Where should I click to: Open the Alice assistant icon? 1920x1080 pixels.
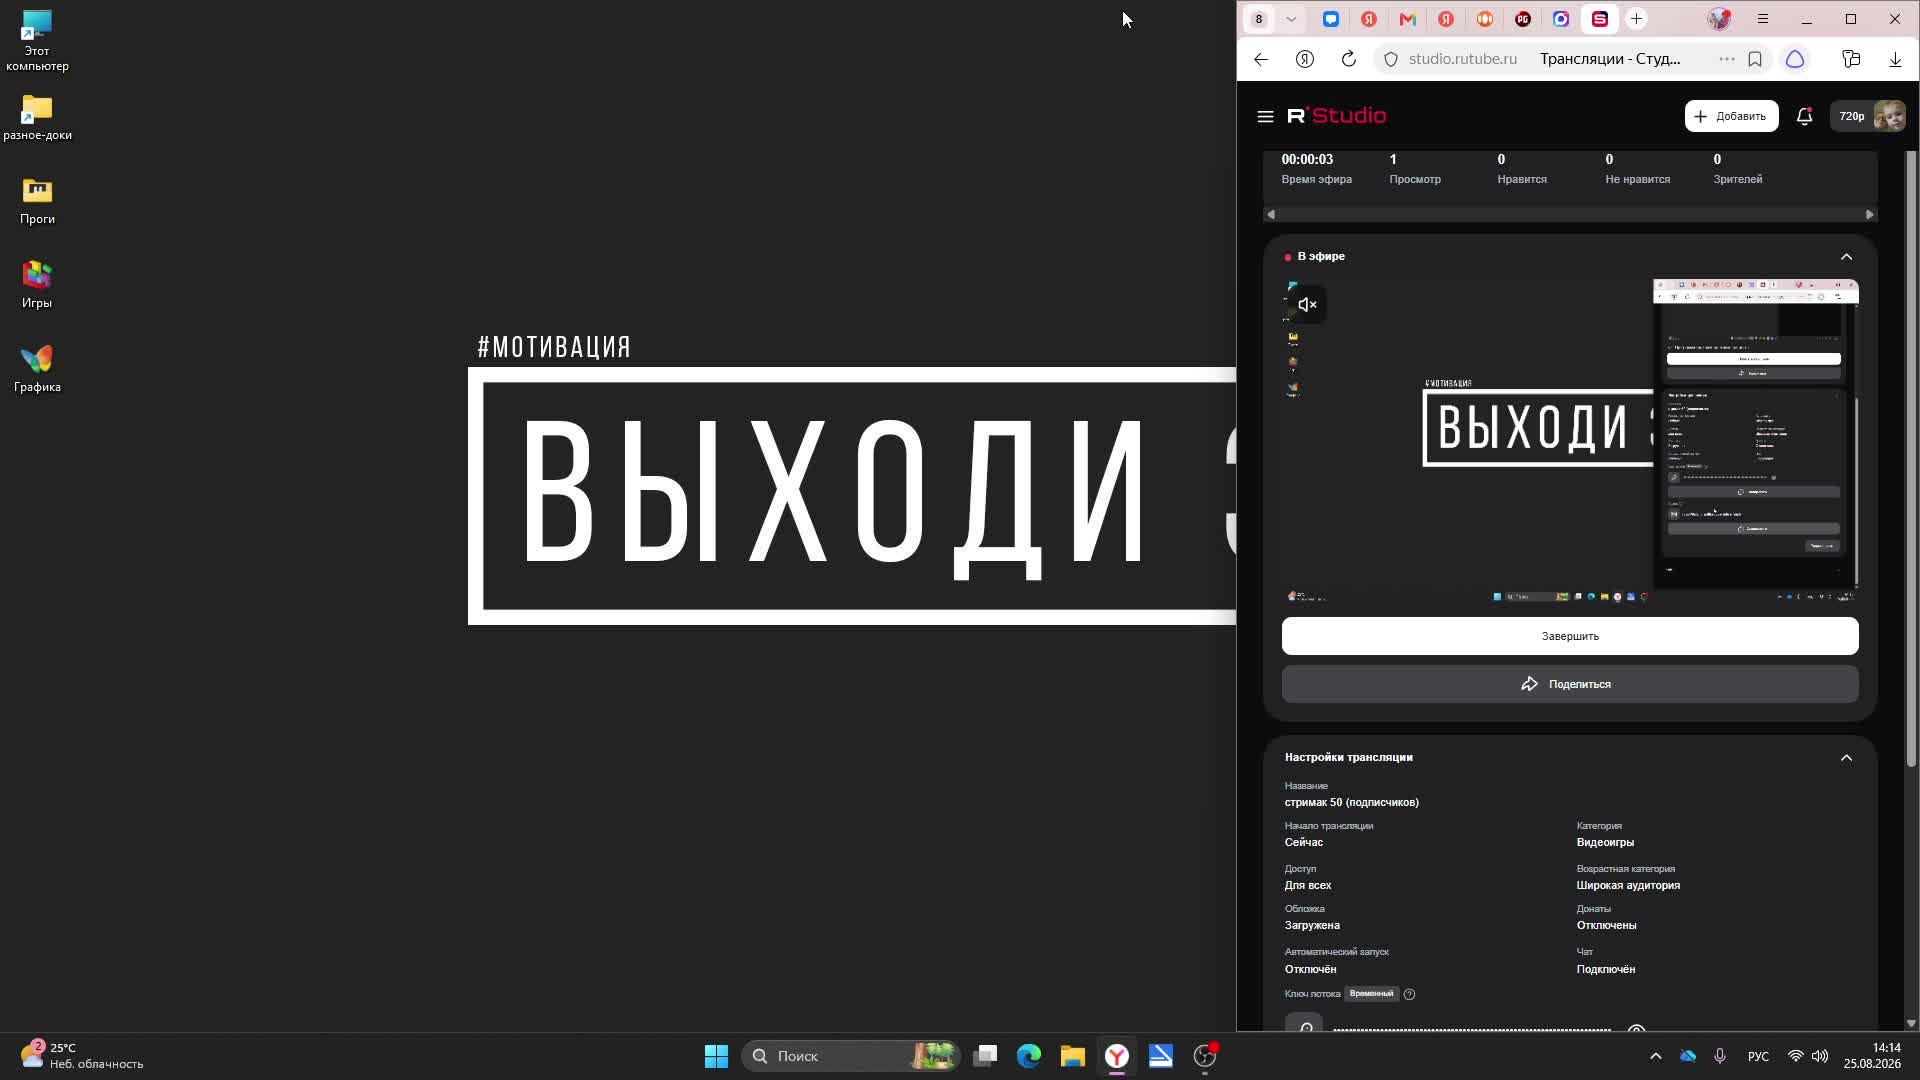(1795, 59)
